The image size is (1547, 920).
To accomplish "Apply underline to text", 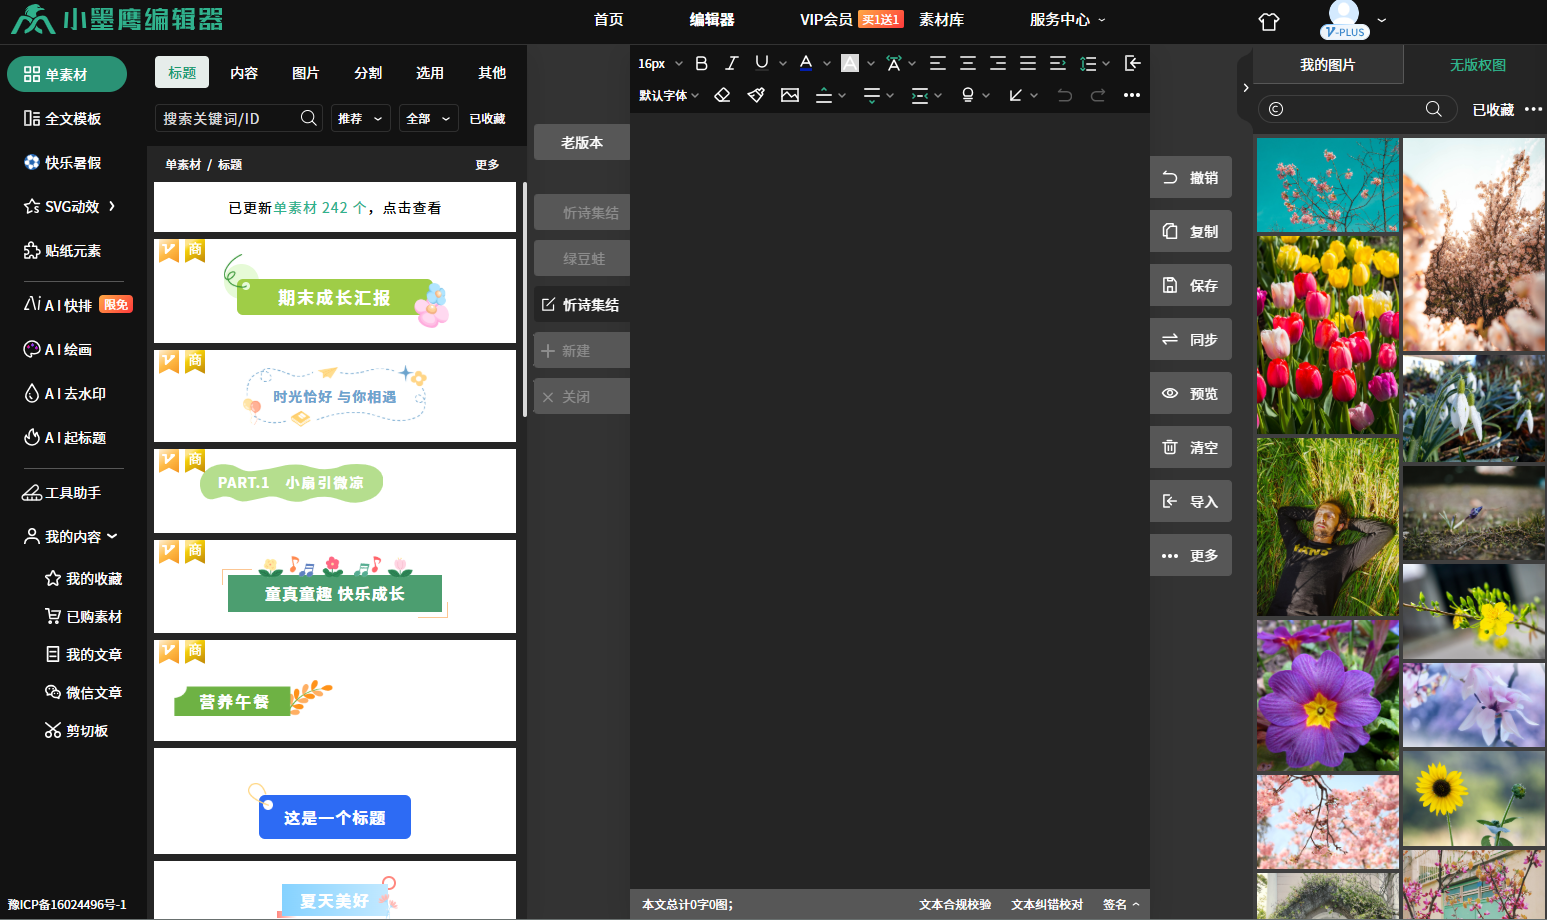I will (x=762, y=63).
